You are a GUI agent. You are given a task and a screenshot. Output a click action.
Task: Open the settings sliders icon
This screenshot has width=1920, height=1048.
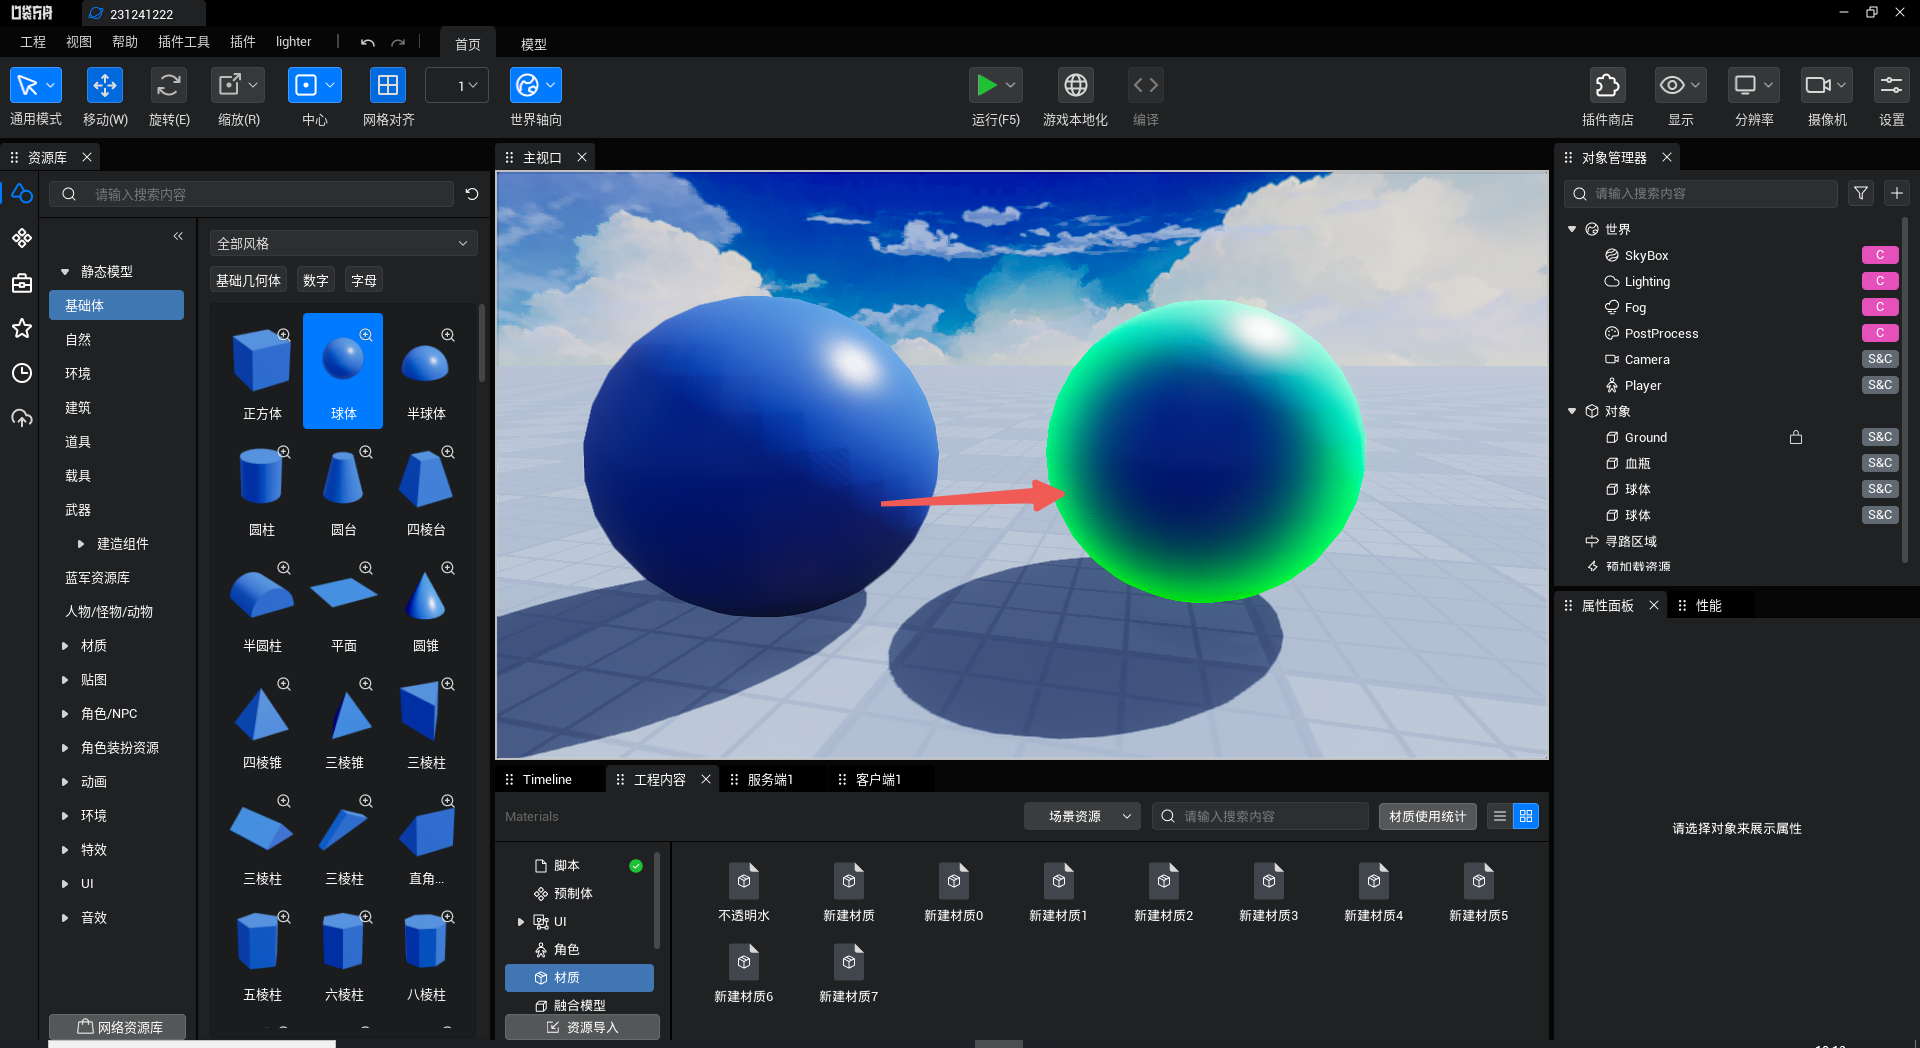point(1891,86)
